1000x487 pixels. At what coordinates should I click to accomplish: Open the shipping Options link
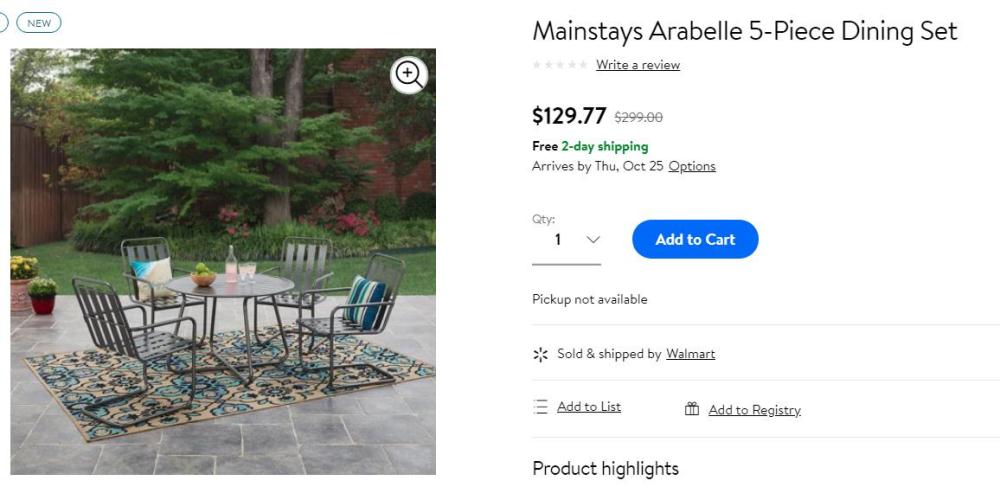[692, 166]
